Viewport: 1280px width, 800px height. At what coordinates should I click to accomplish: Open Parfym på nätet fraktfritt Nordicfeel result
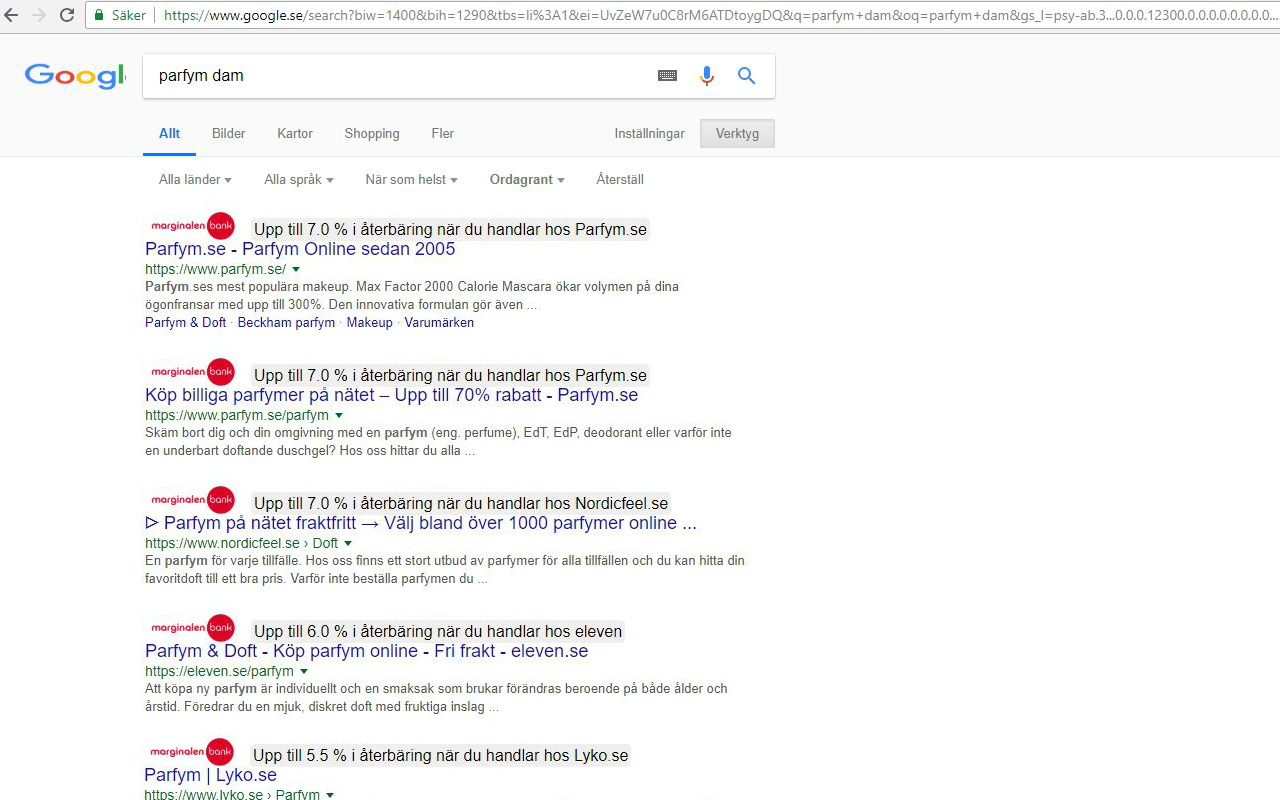pos(421,523)
